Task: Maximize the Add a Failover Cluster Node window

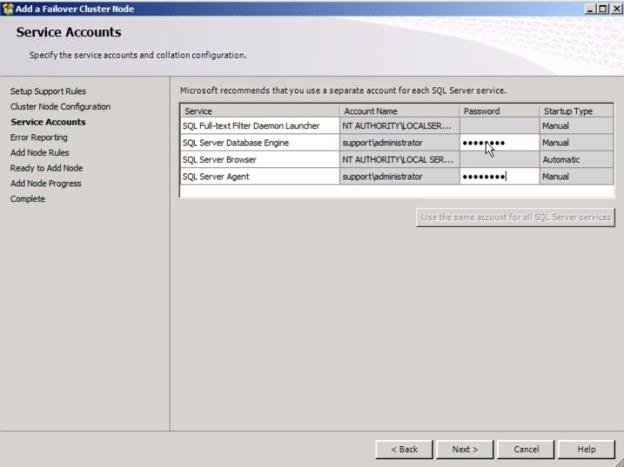Action: (603, 8)
